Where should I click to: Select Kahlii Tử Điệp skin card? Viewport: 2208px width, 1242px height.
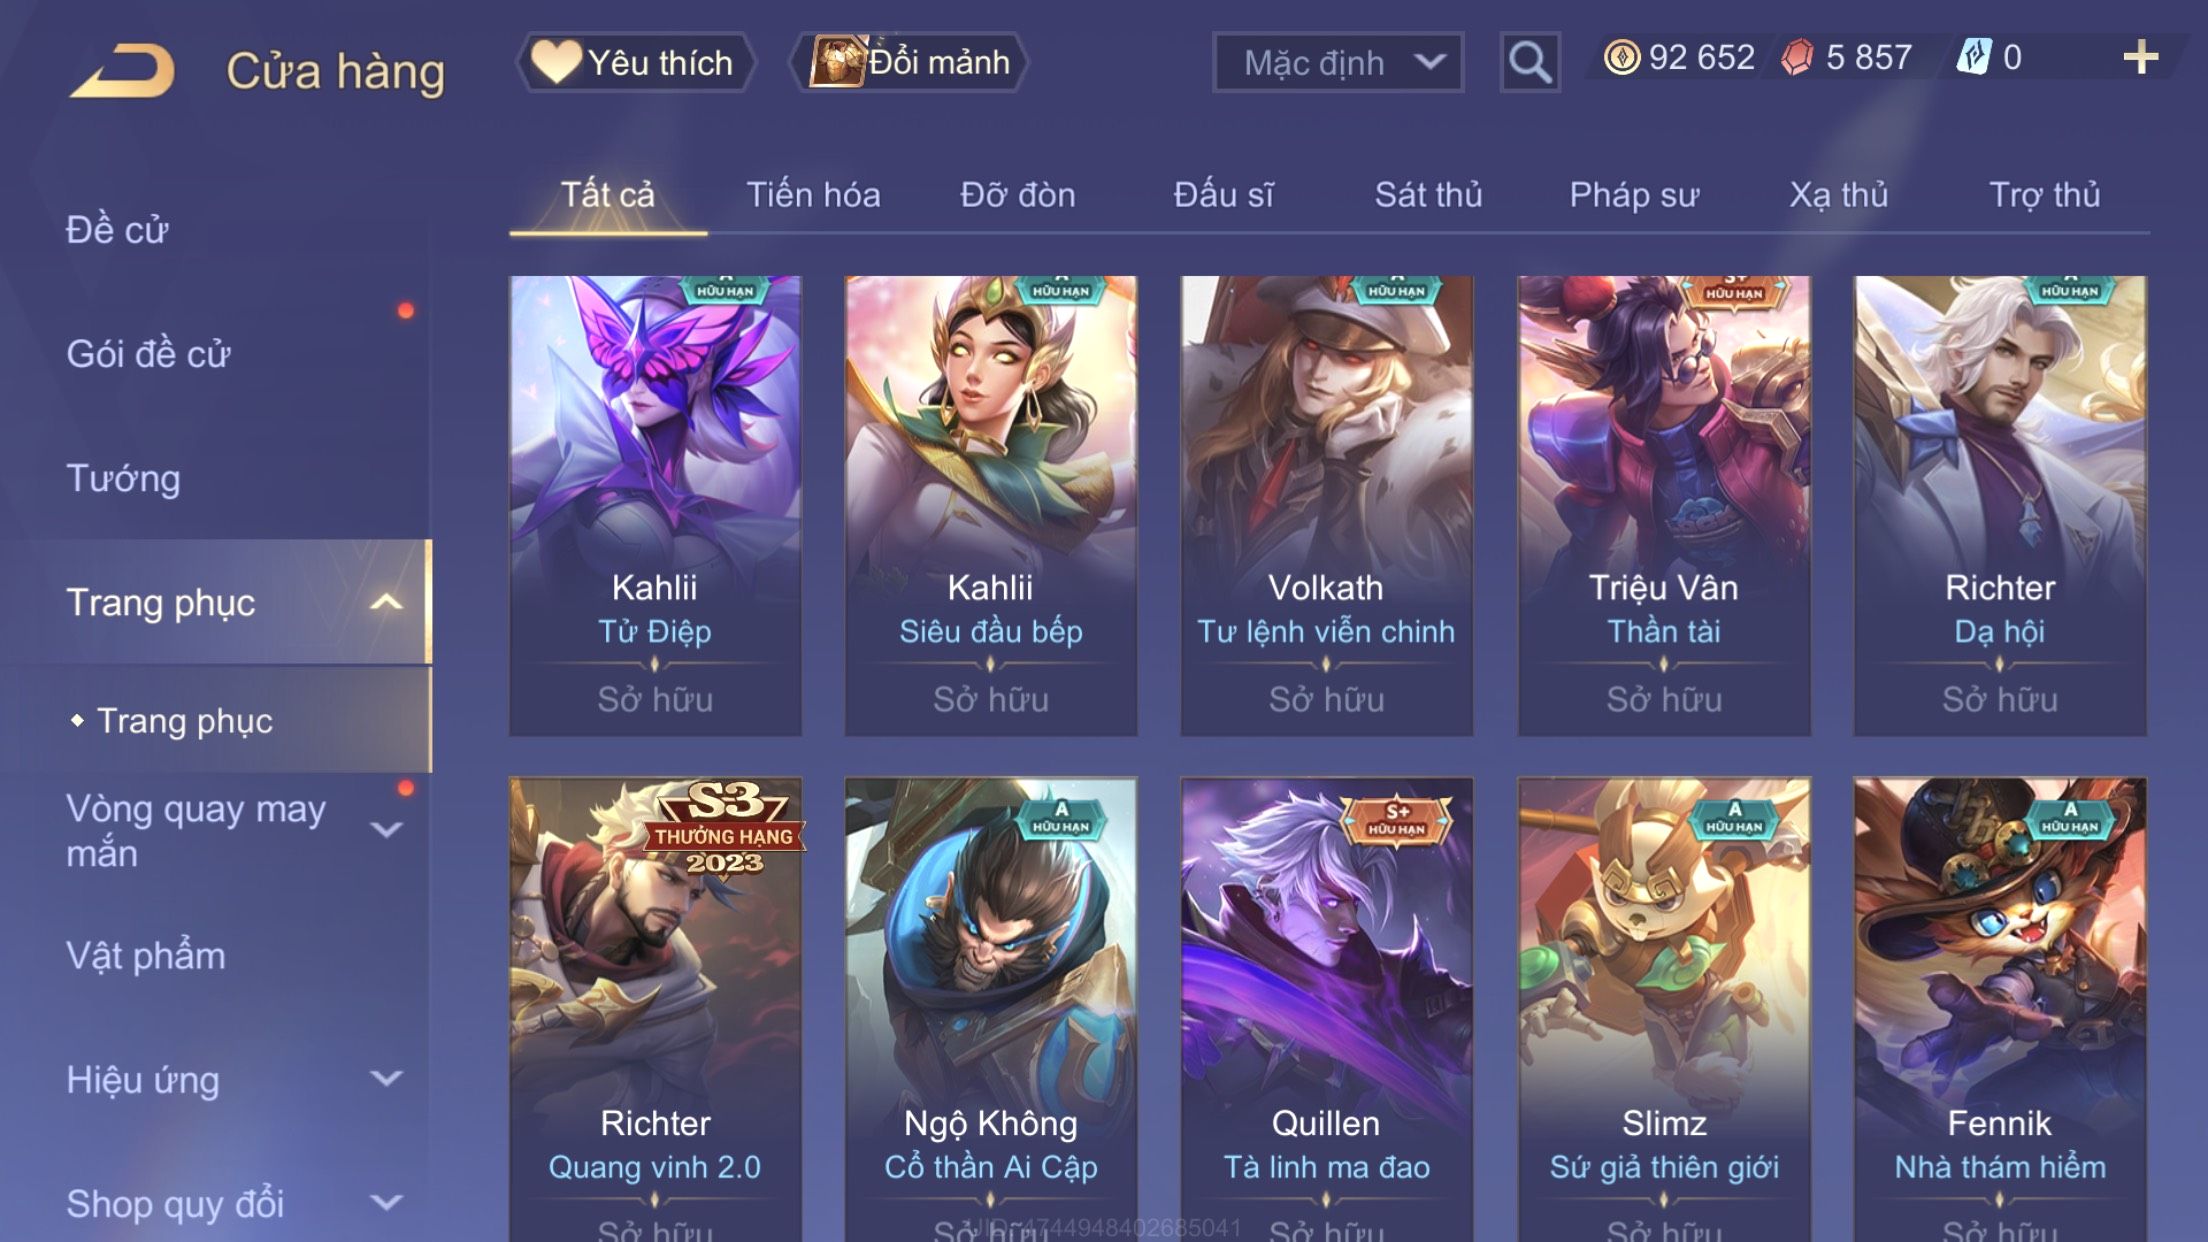point(655,506)
